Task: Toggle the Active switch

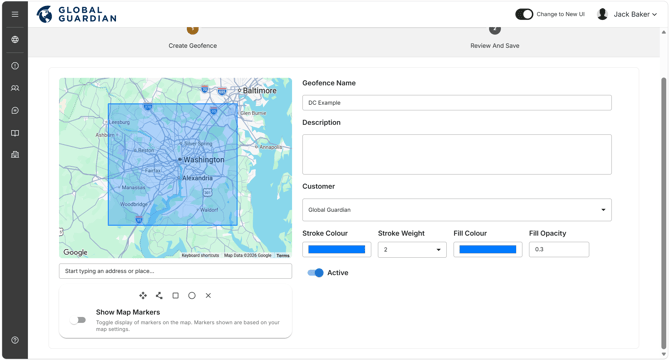Action: (x=316, y=273)
